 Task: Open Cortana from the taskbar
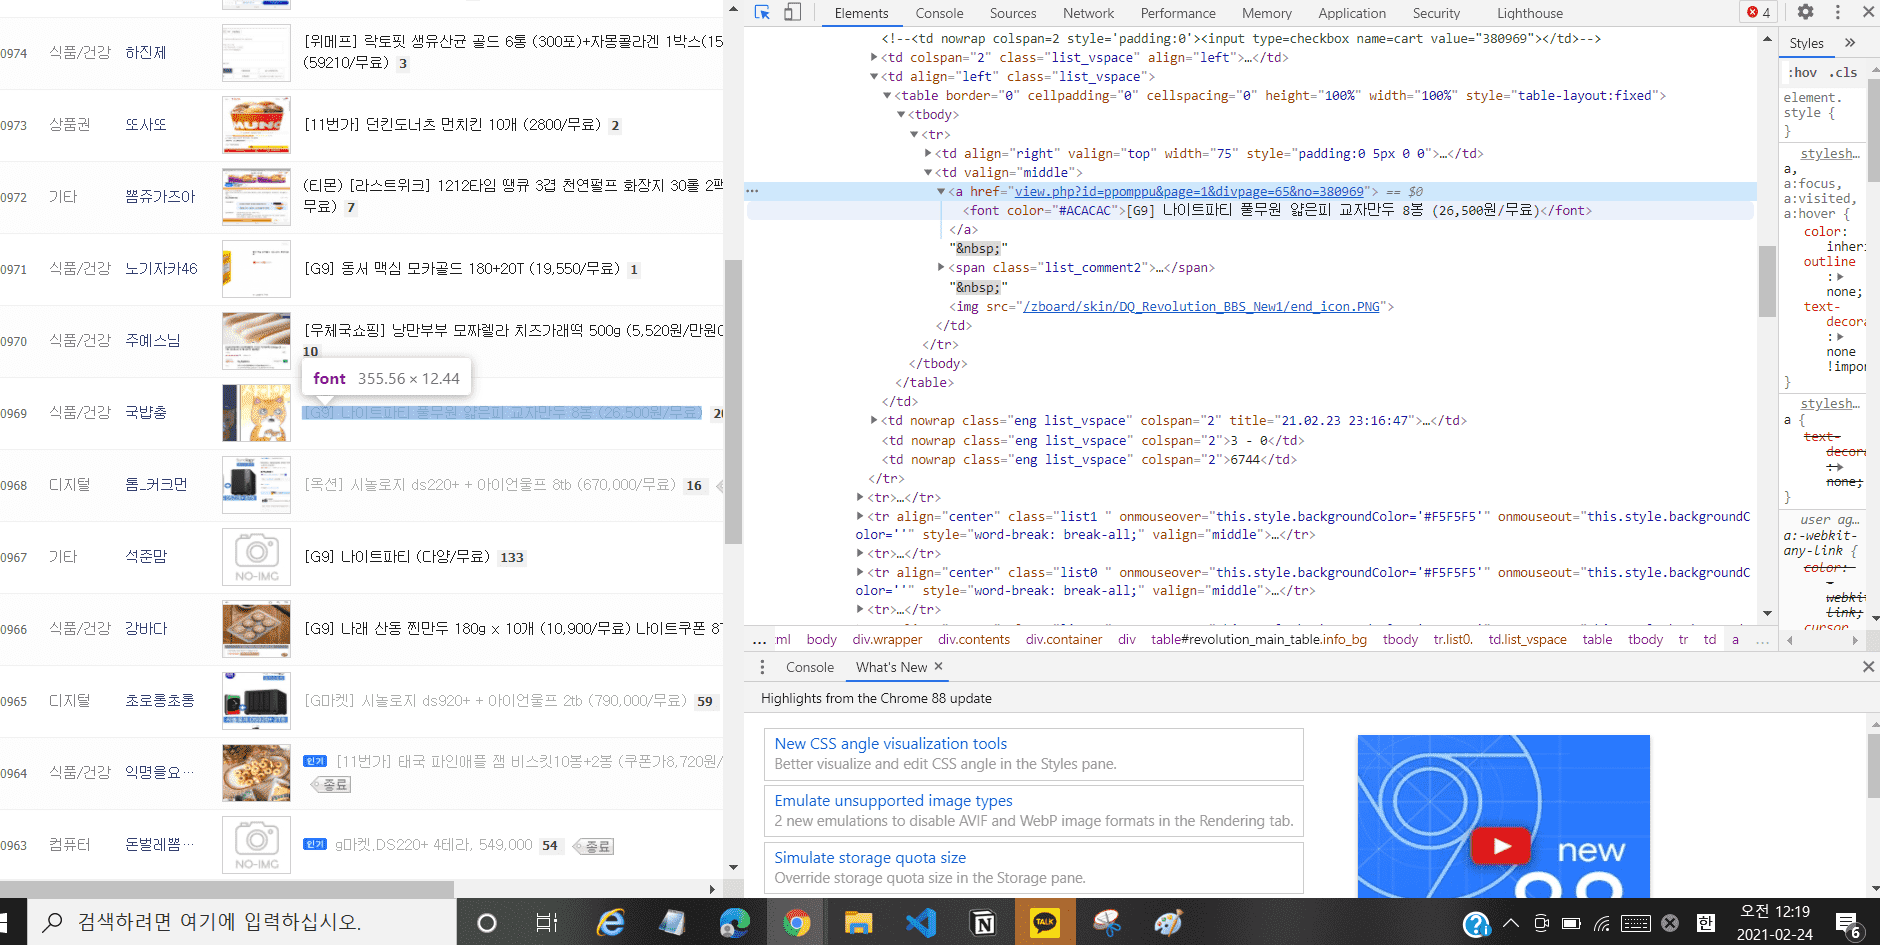point(487,922)
